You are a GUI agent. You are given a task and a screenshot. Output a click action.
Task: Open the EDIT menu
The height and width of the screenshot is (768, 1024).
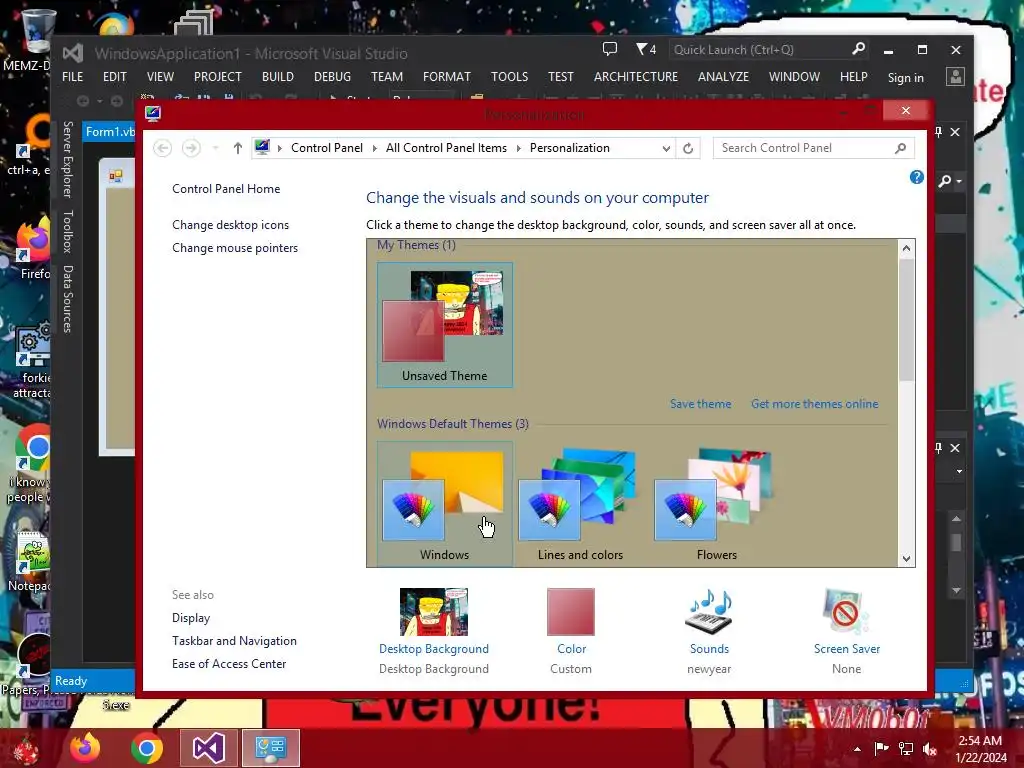114,76
